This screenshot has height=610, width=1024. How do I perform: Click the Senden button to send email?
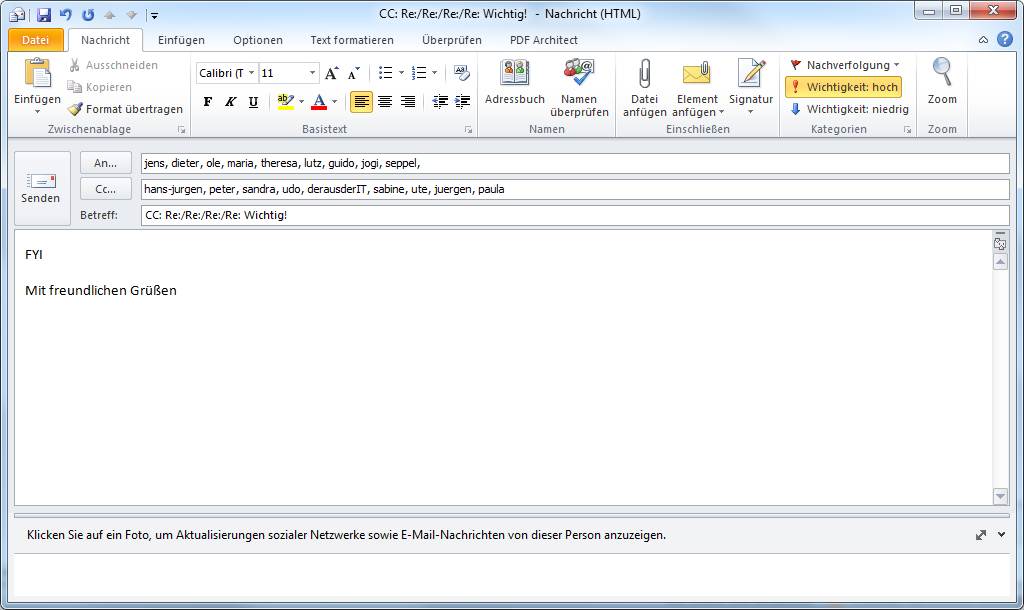pos(41,188)
